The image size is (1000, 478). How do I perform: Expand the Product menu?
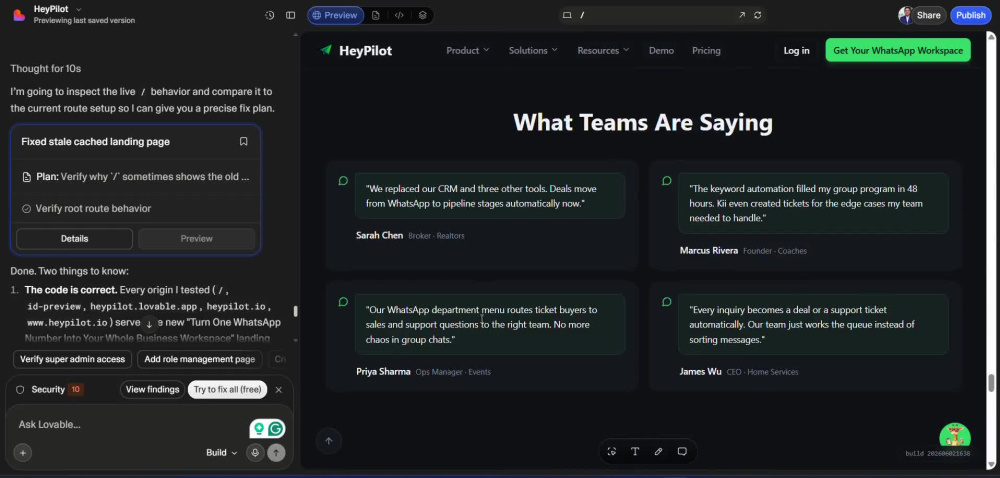467,50
